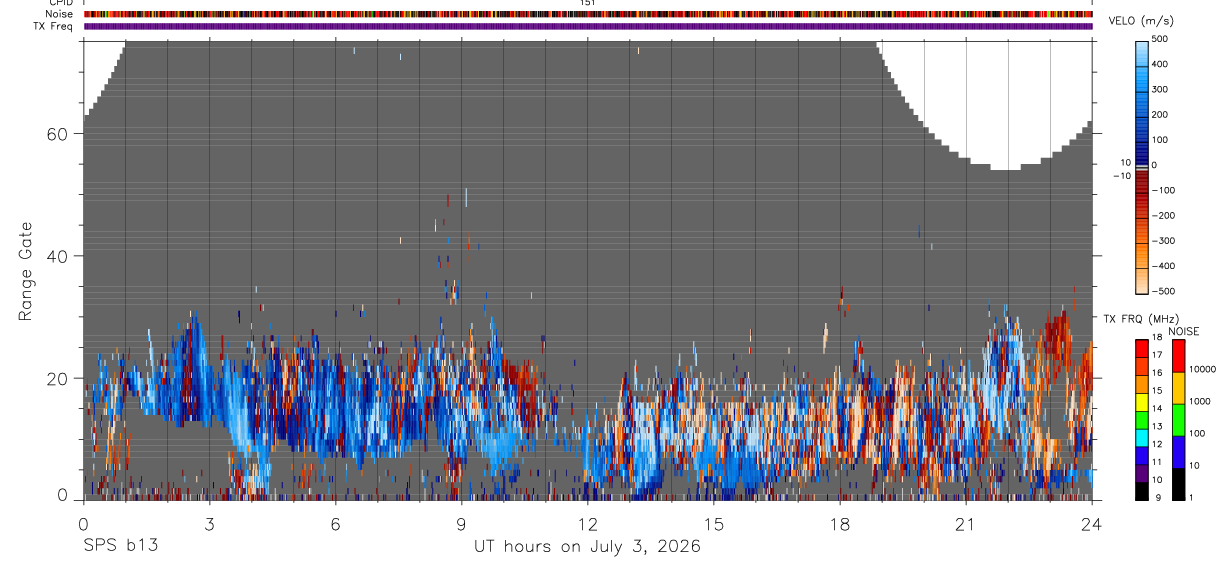Click the blue 10 noise swatch
This screenshot has width=1228, height=567.
[x=1178, y=452]
